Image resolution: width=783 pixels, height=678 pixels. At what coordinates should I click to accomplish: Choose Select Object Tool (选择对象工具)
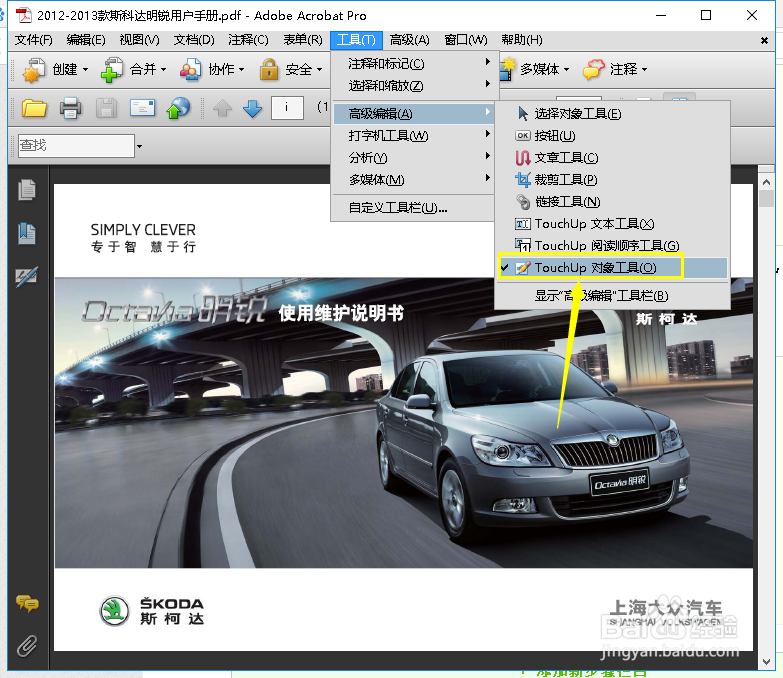(x=612, y=114)
